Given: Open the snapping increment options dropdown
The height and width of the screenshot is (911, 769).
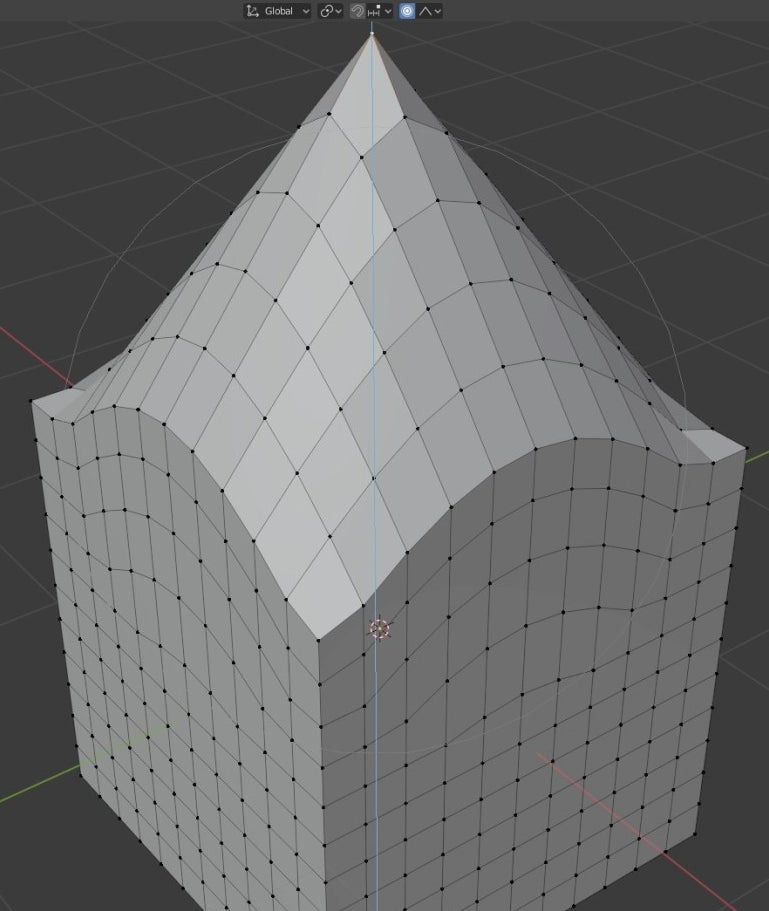Looking at the screenshot, I should coord(380,11).
